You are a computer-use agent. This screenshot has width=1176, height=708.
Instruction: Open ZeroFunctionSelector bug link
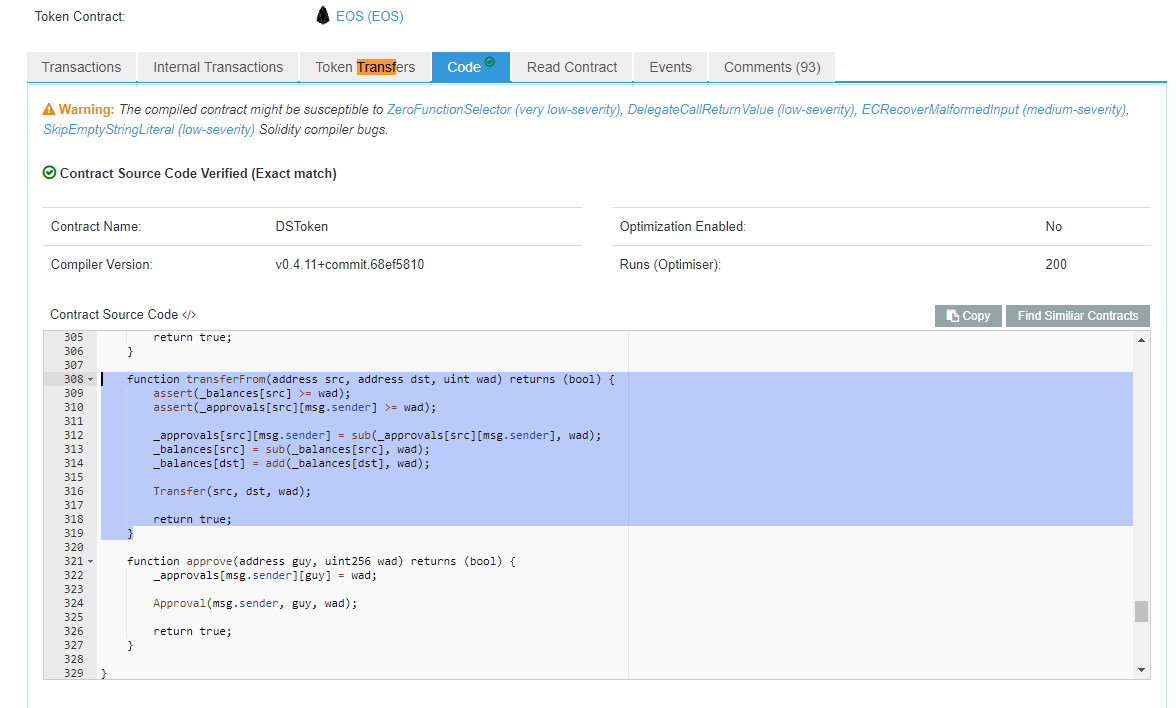(504, 110)
